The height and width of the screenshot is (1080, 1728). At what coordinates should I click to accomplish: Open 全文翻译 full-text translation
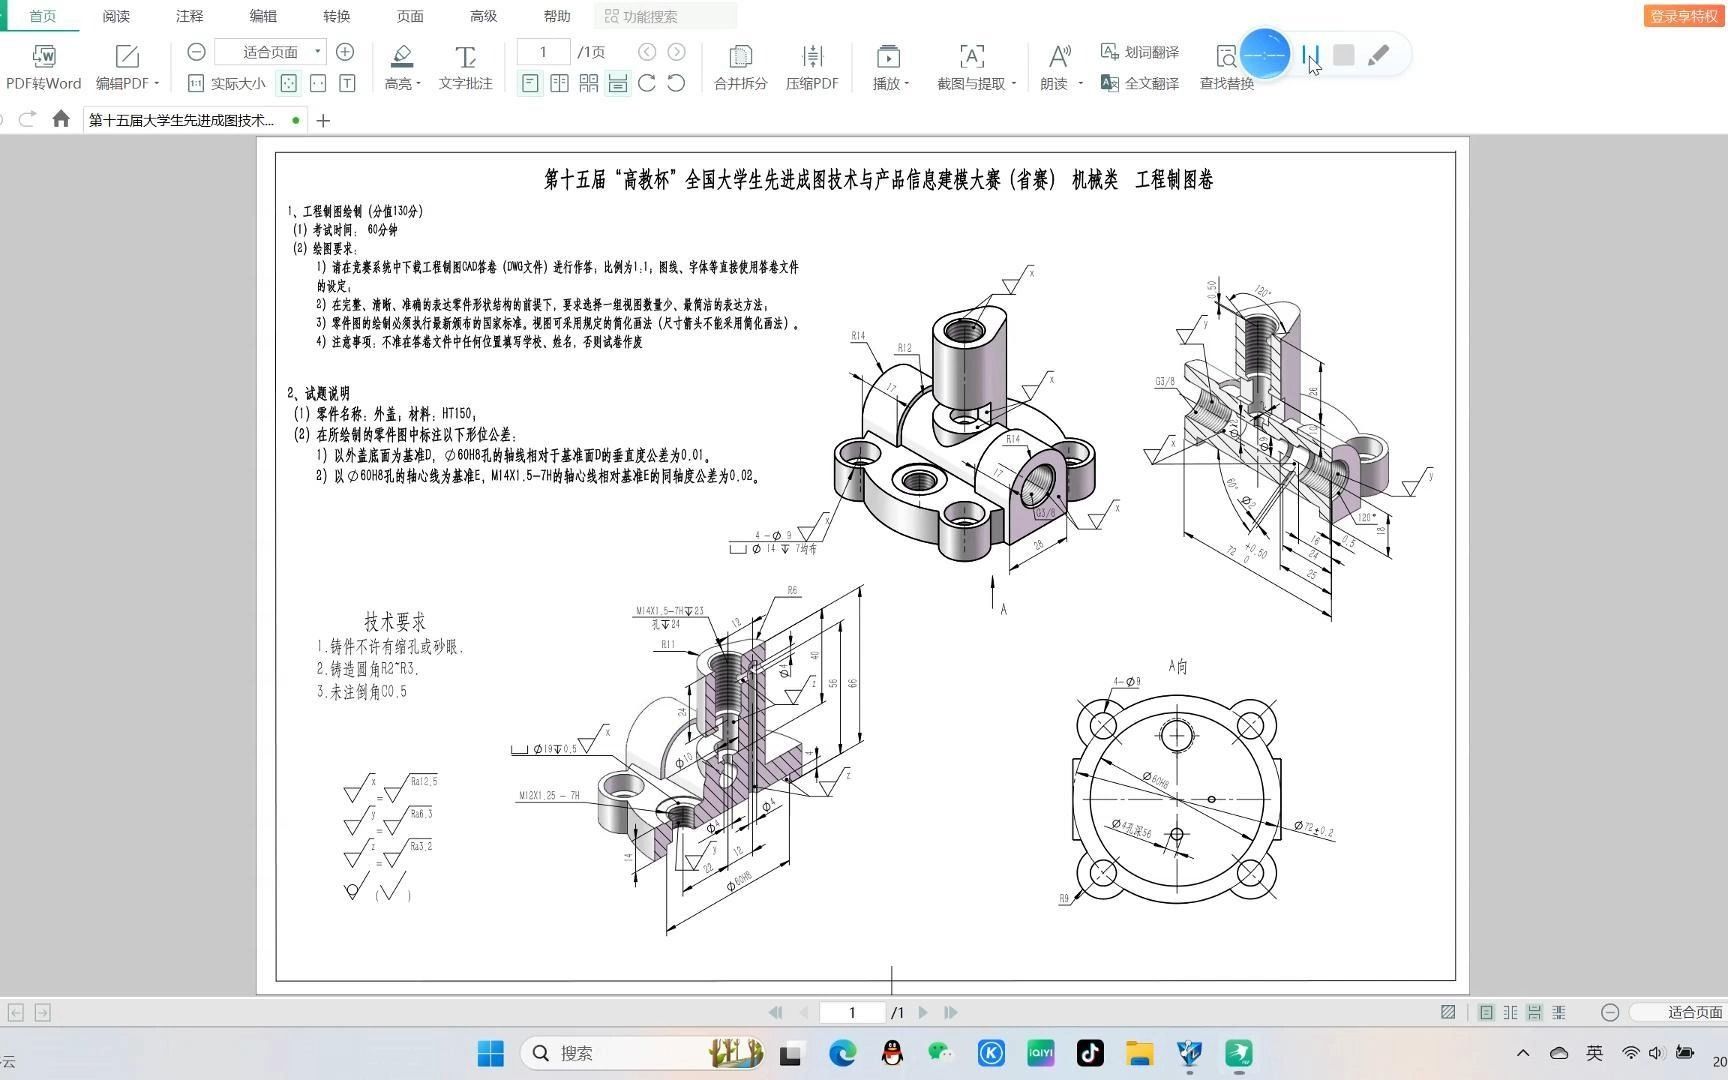pyautogui.click(x=1140, y=83)
